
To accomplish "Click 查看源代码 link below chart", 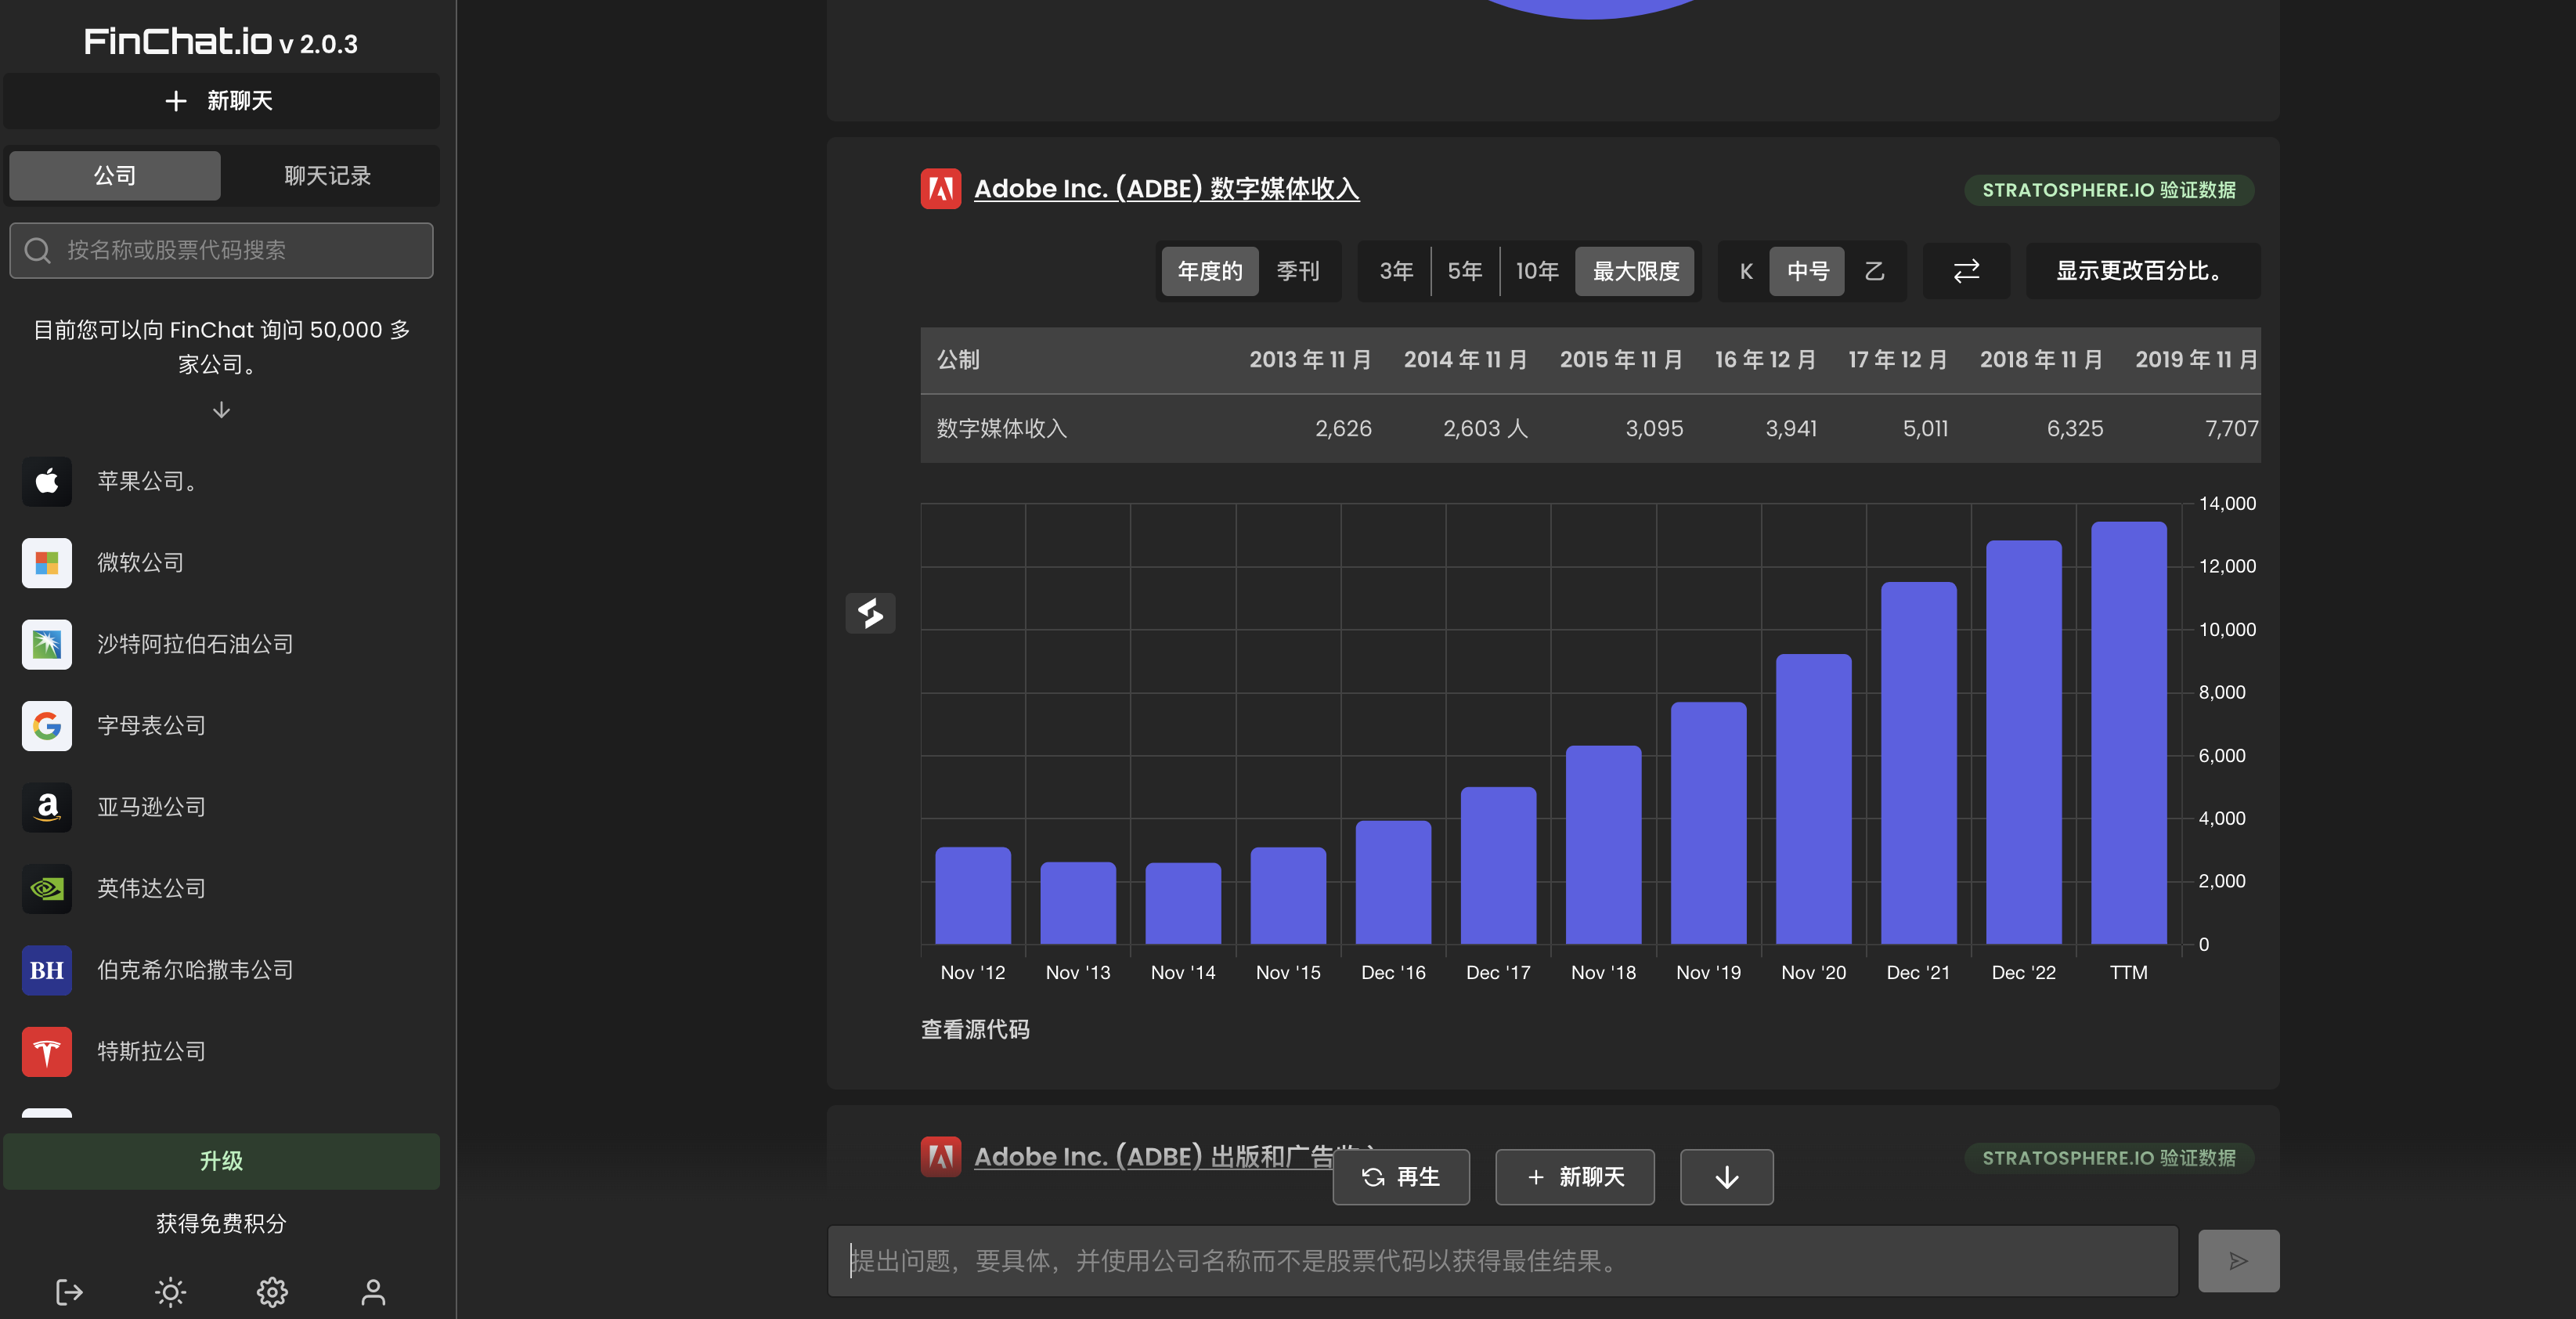I will click(x=975, y=1029).
